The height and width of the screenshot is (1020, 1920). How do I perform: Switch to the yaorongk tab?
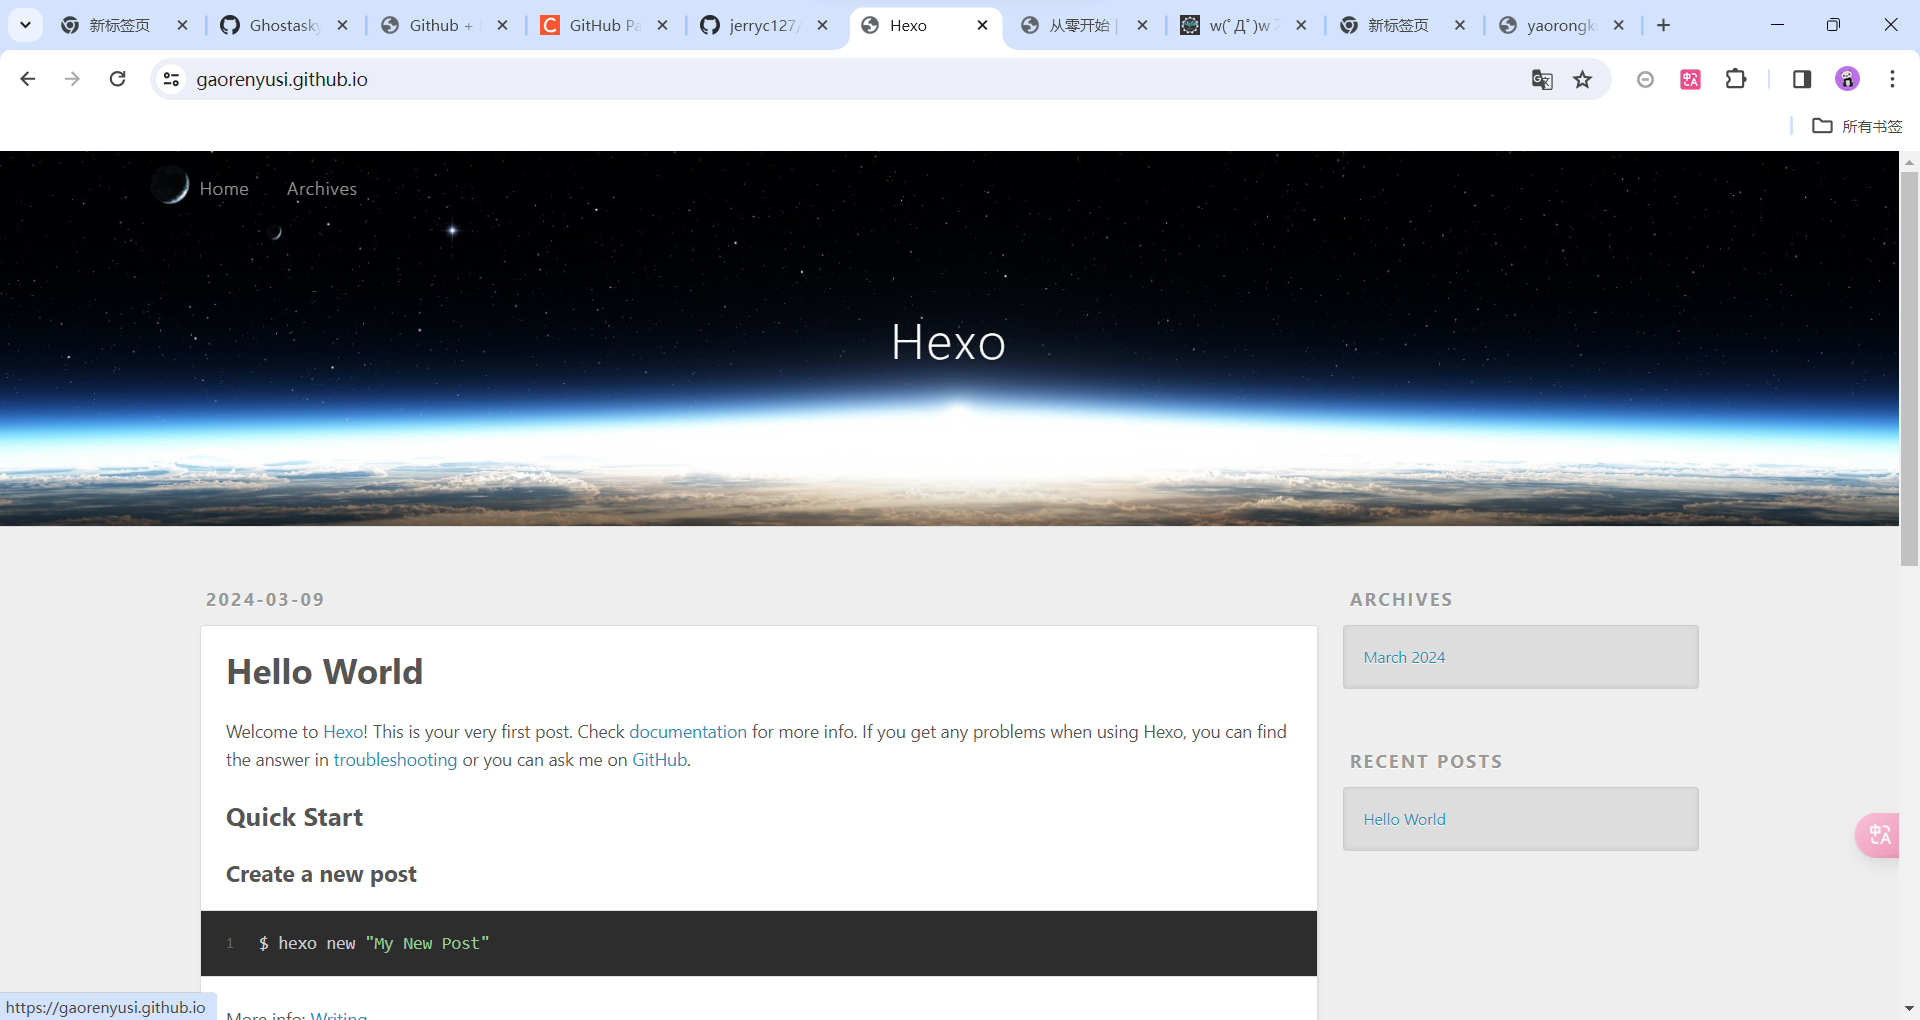click(1560, 25)
